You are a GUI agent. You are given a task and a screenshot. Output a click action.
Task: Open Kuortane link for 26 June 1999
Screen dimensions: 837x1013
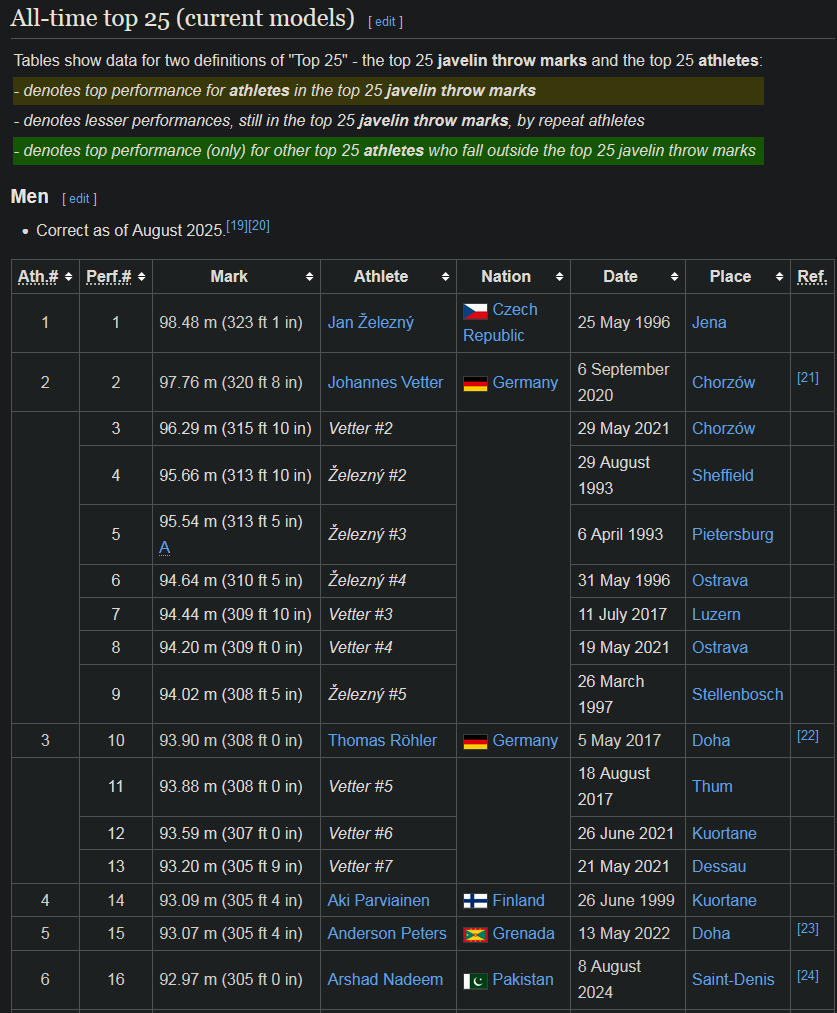[x=724, y=900]
